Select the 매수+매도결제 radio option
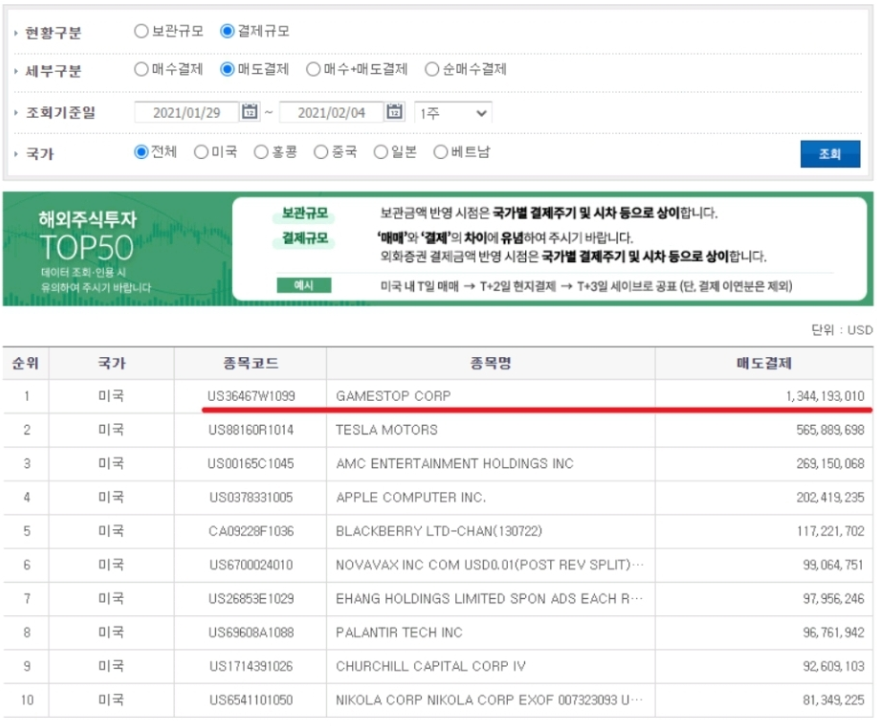This screenshot has width=879, height=726. pos(313,69)
